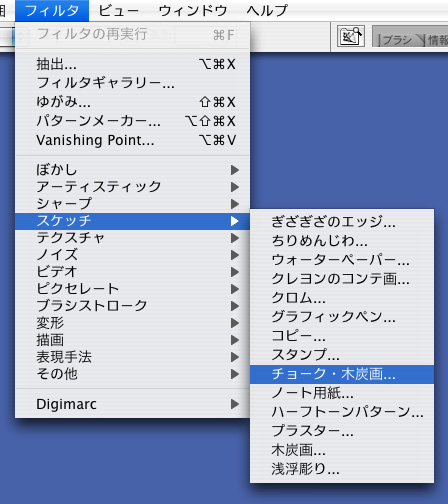Apply グラフィックペン... filter
This screenshot has height=504, width=448.
342,317
